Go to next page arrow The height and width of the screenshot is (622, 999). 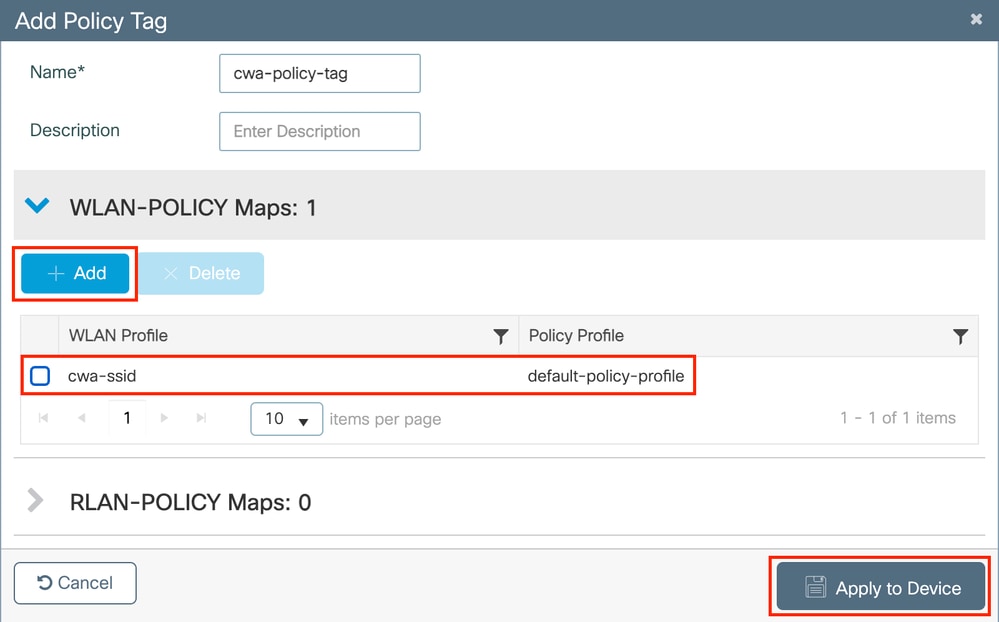pos(164,418)
